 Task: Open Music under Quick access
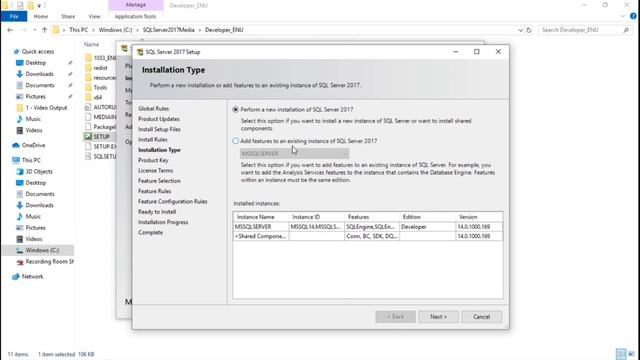33,119
